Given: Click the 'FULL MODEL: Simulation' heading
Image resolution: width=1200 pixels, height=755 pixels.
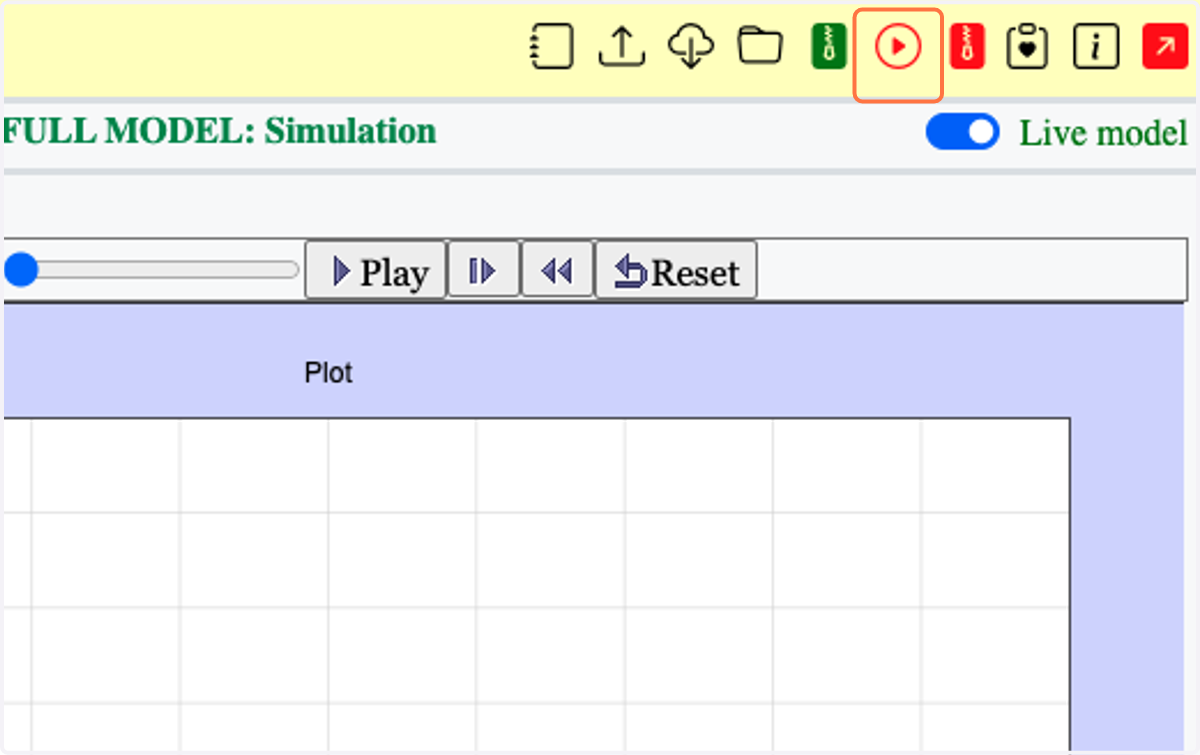Looking at the screenshot, I should [220, 131].
